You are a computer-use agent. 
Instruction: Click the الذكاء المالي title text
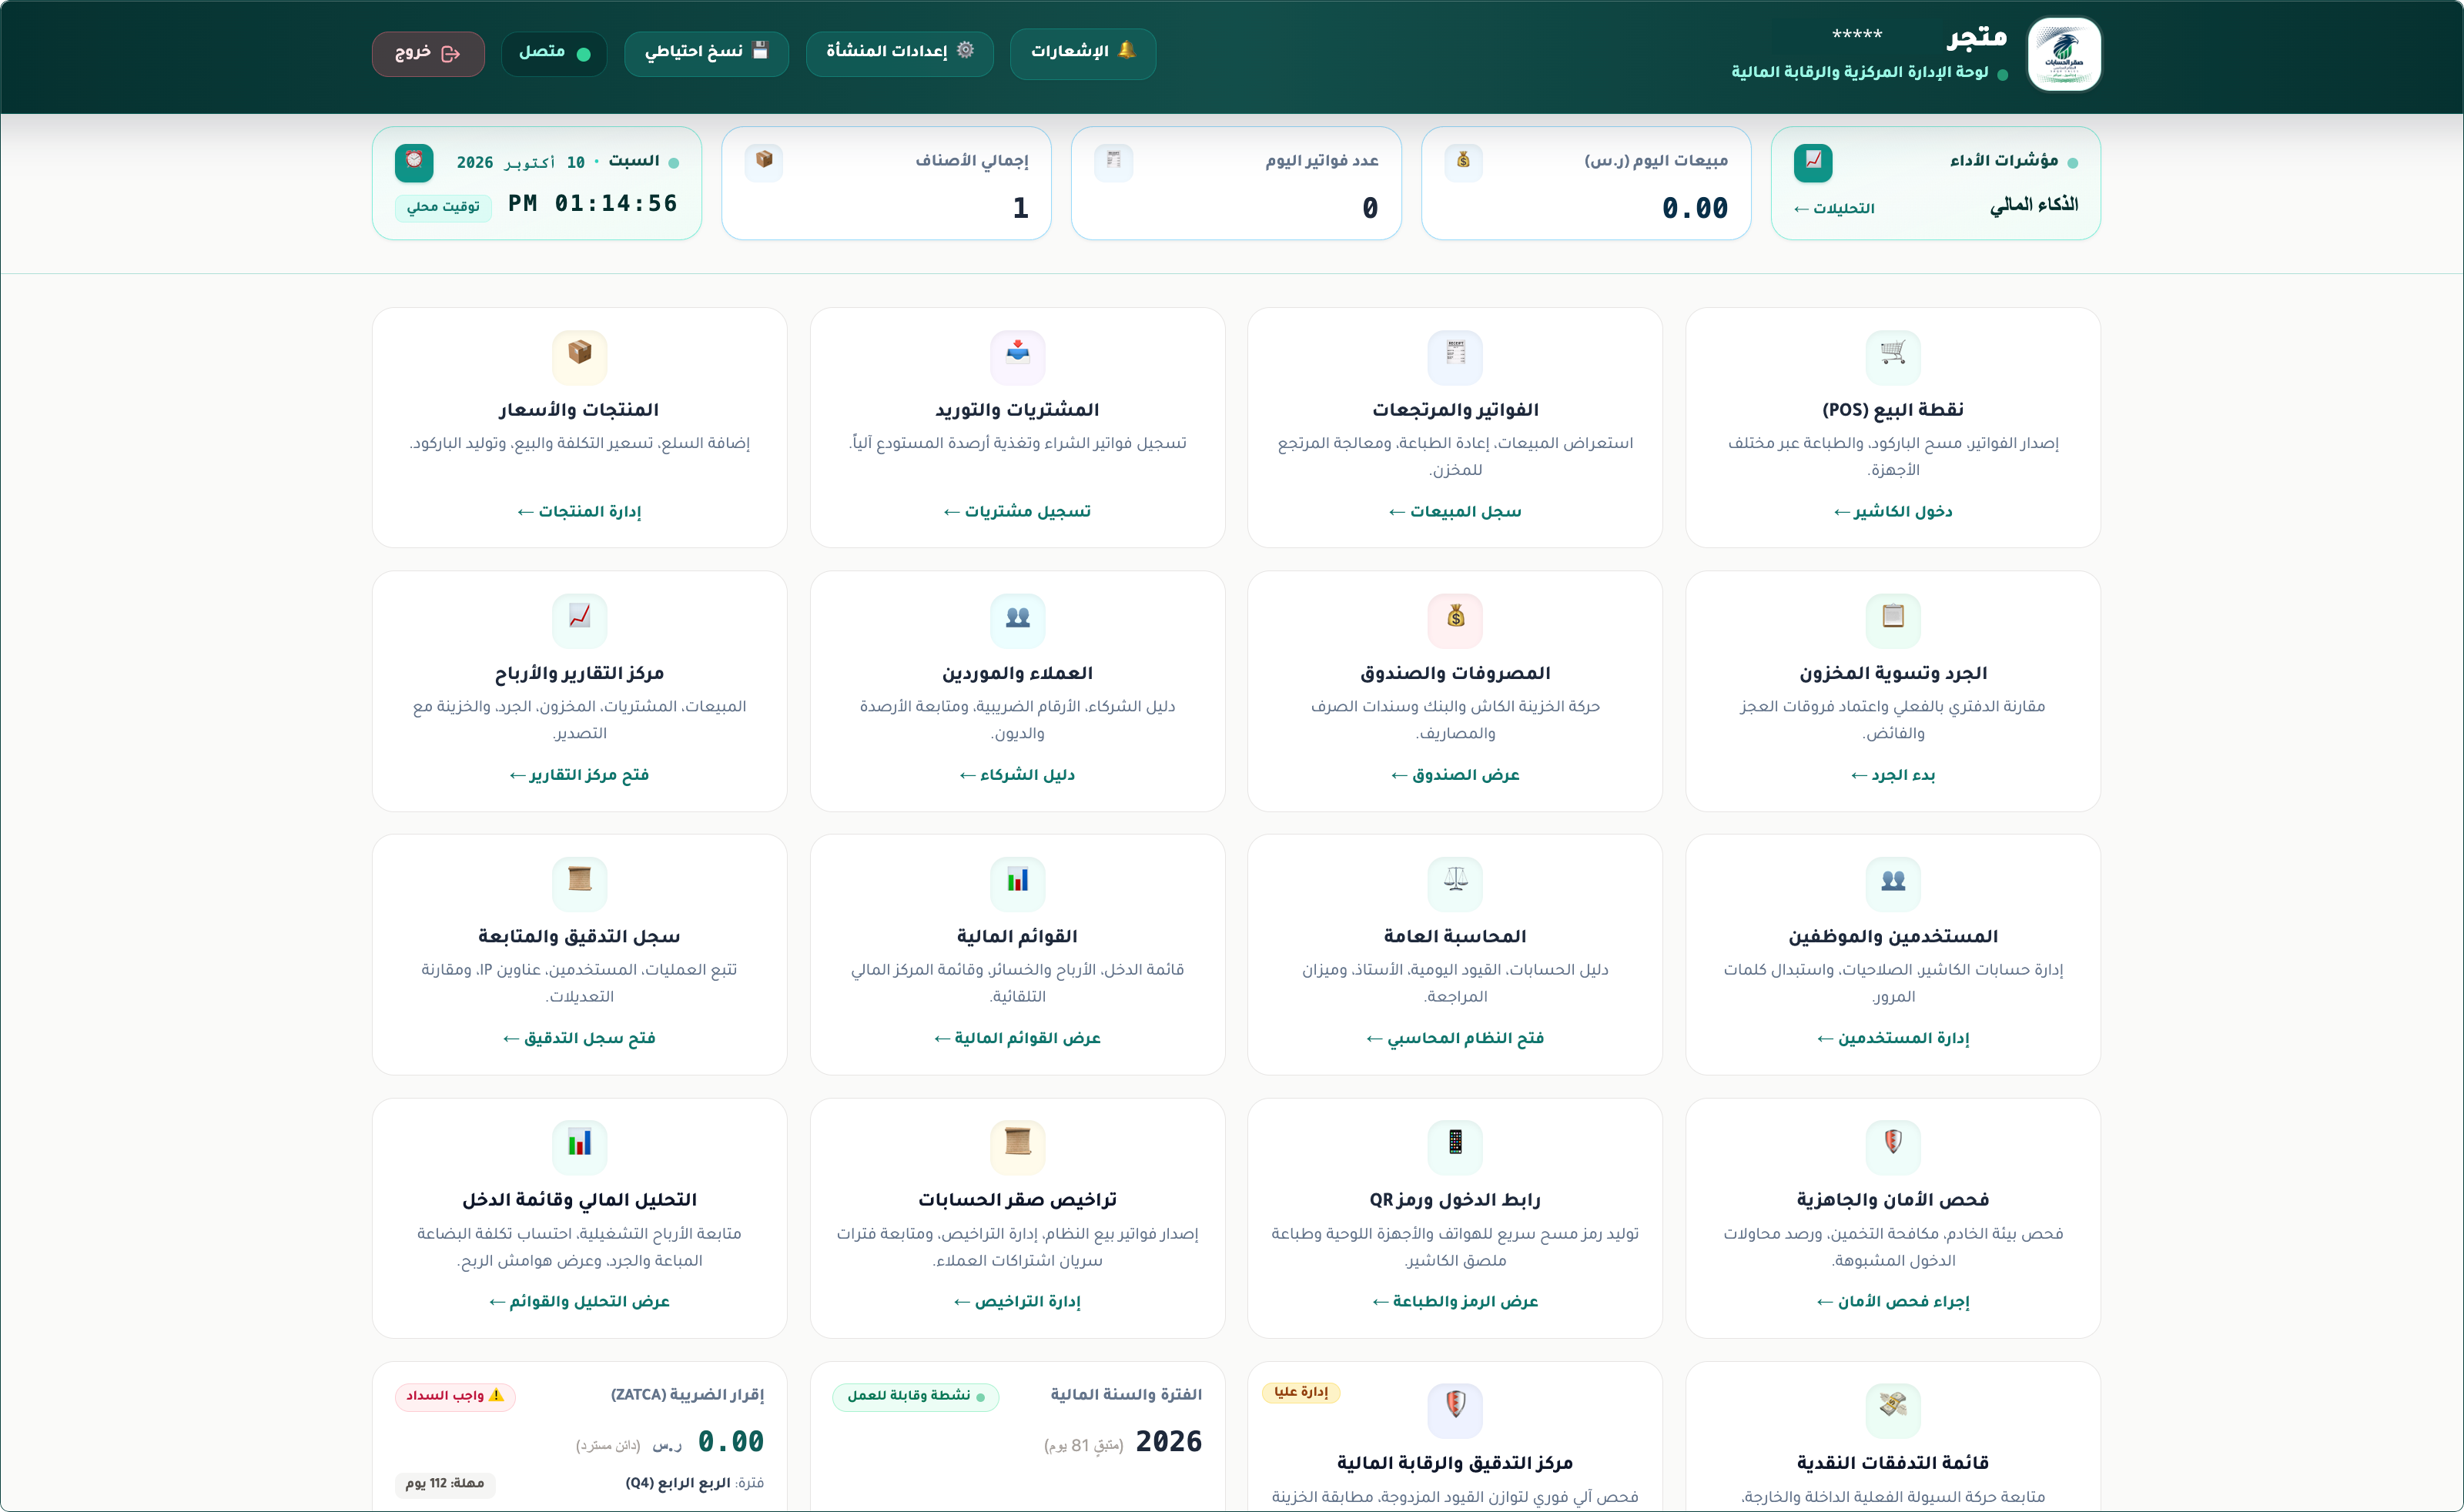pyautogui.click(x=2034, y=205)
